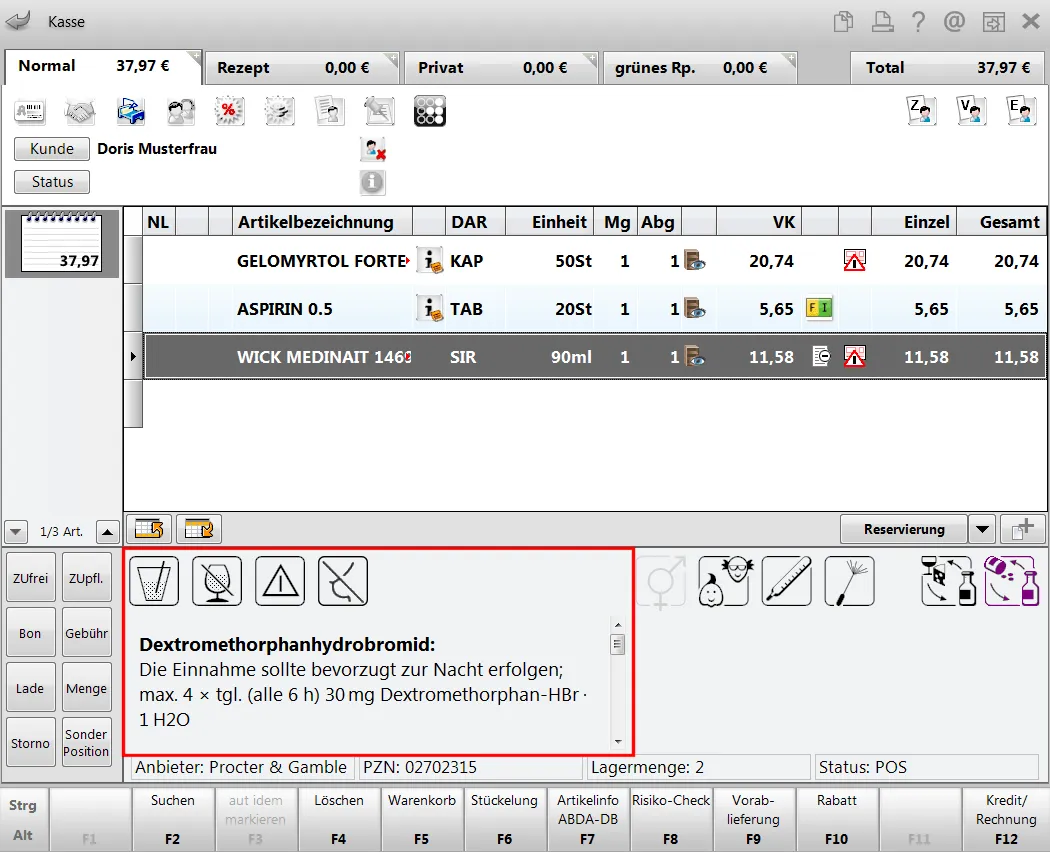
Task: Select the GELOMYRTOL FORTE row
Action: (595, 260)
